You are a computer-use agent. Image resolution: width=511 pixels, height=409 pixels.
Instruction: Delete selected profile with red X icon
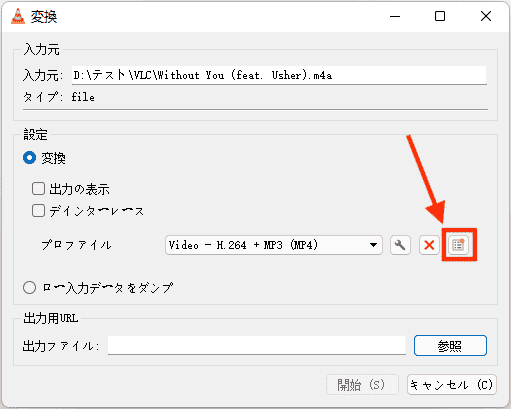429,245
